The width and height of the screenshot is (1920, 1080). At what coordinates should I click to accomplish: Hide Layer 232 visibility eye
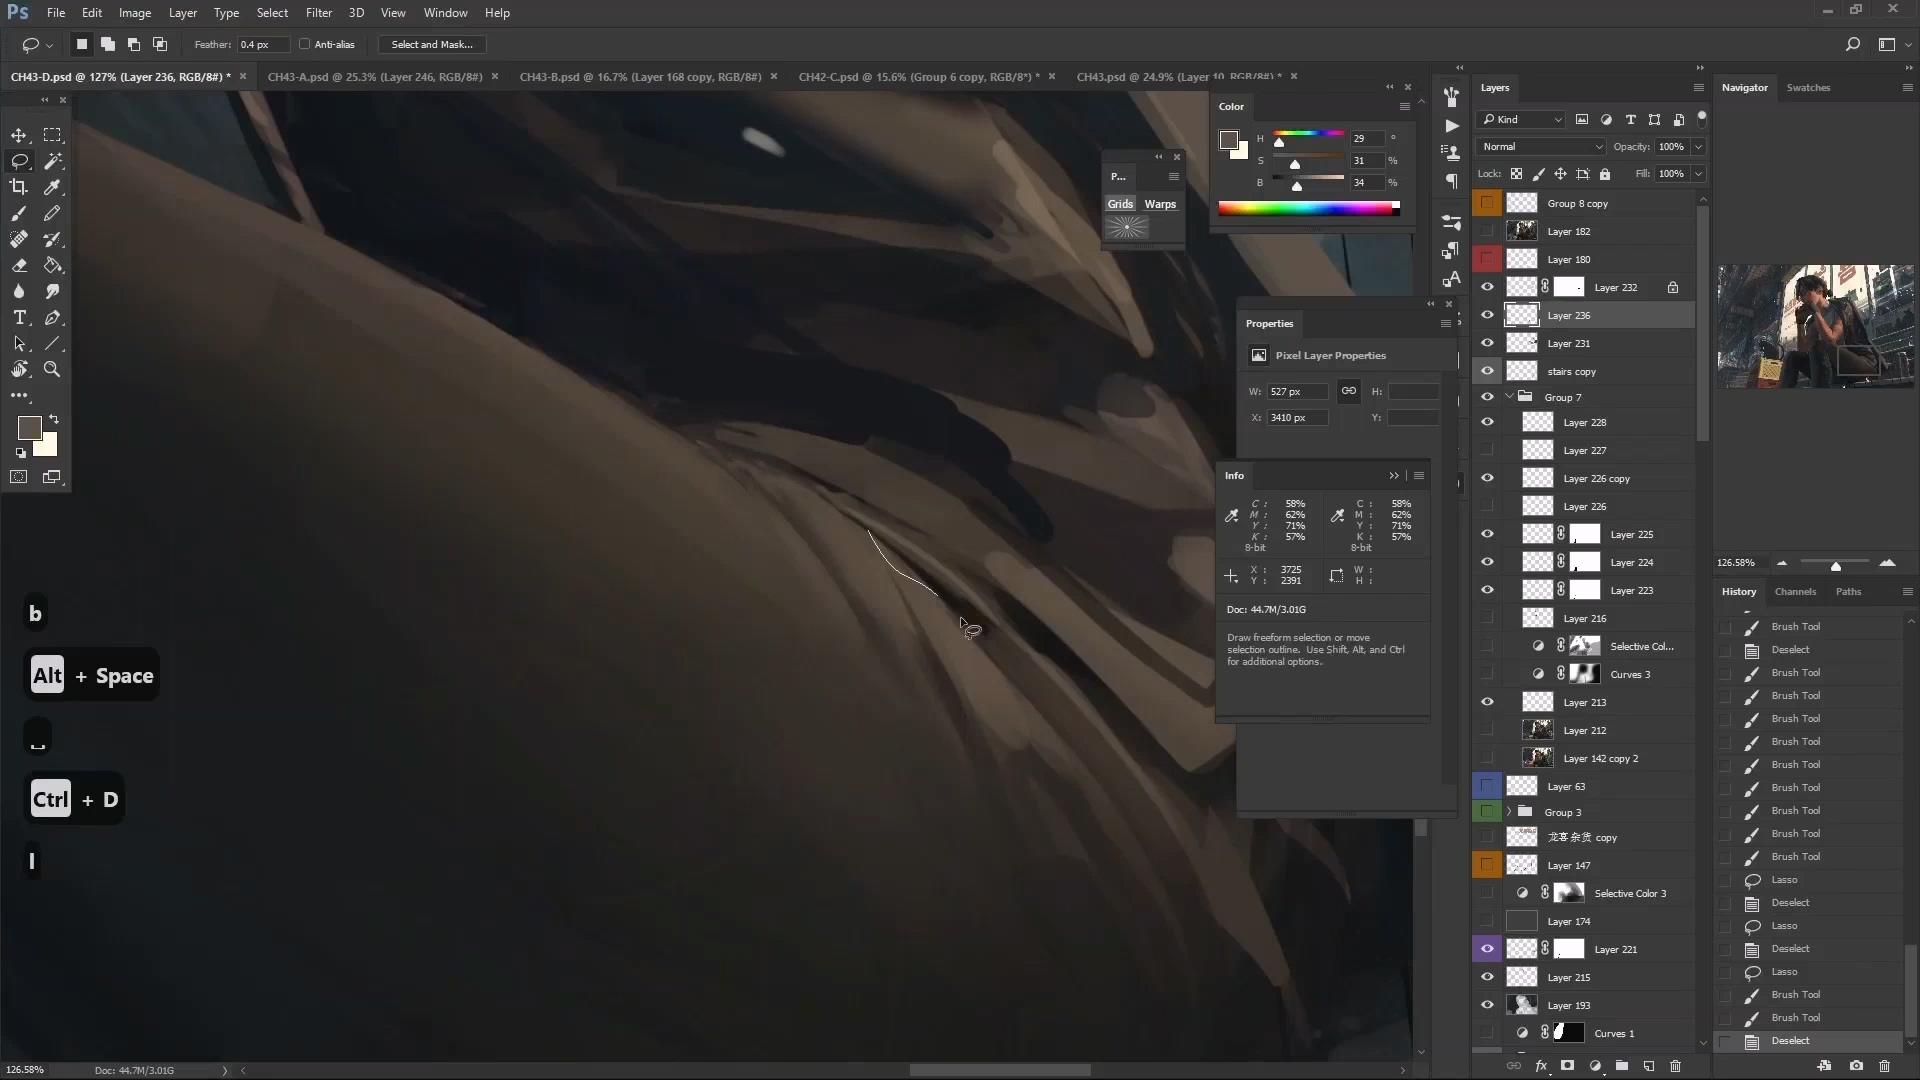tap(1487, 287)
